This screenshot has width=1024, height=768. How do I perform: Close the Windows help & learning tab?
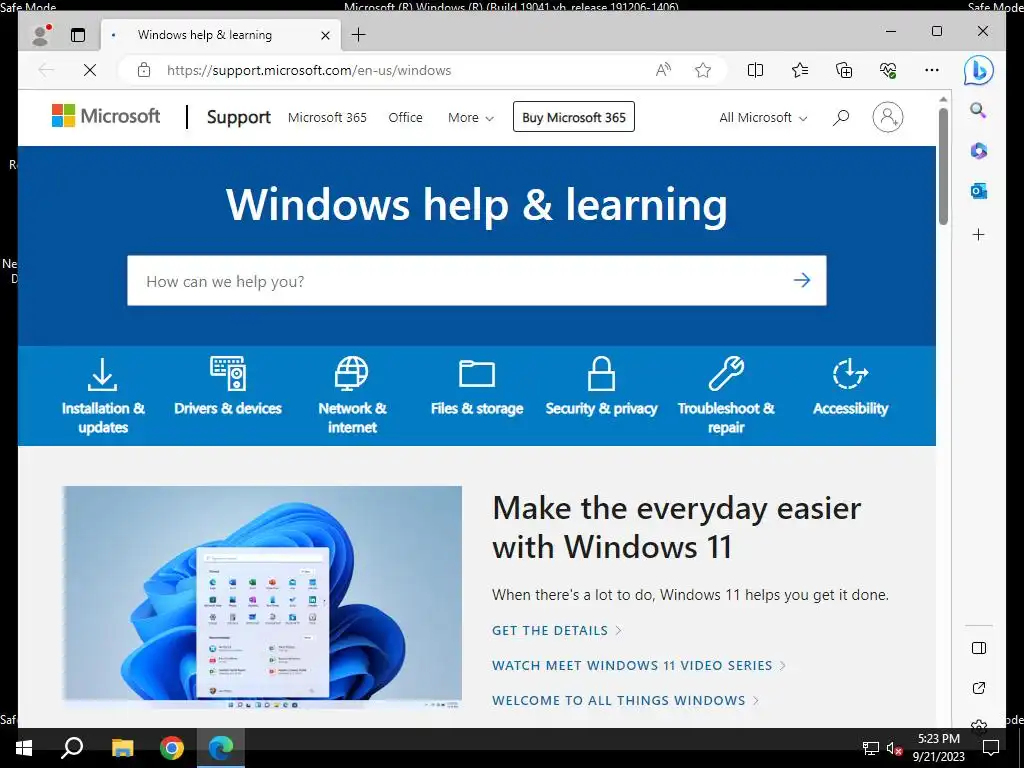(325, 35)
